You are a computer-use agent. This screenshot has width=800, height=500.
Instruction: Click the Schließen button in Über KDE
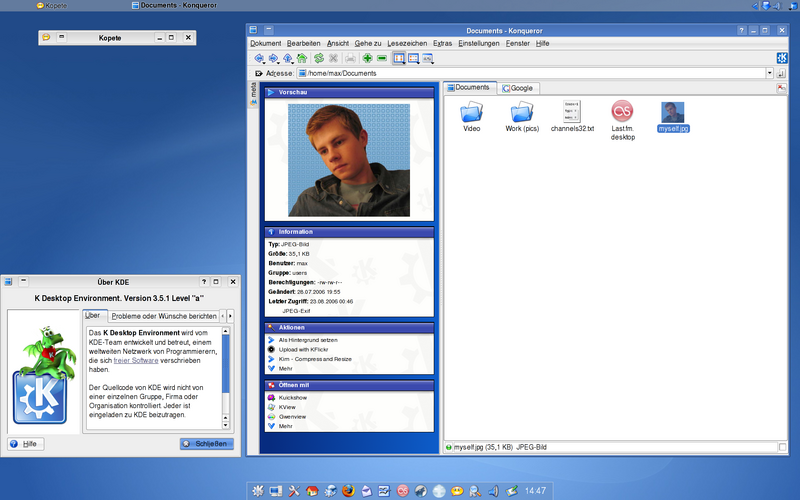pyautogui.click(x=207, y=444)
